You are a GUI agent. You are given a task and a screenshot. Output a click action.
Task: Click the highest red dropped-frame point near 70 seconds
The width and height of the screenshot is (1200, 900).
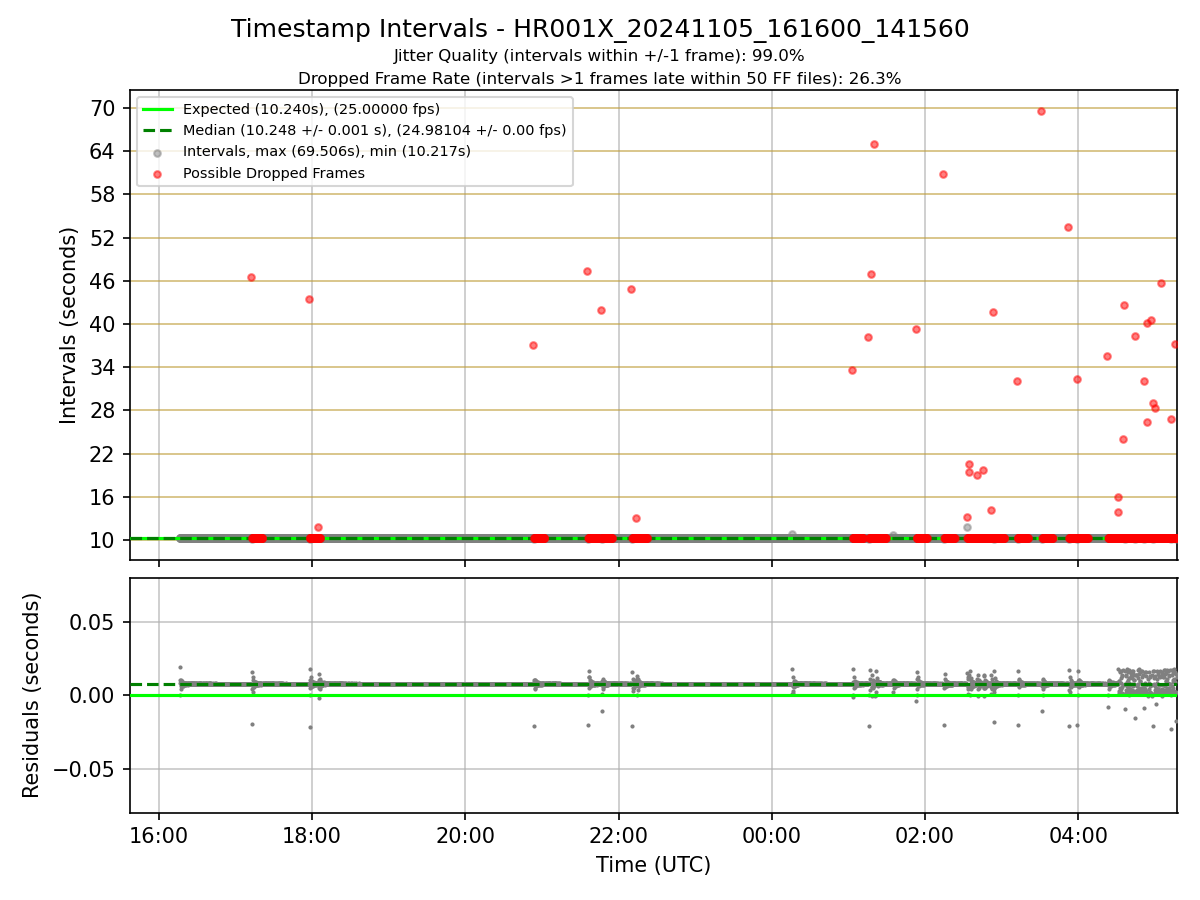pos(1041,111)
